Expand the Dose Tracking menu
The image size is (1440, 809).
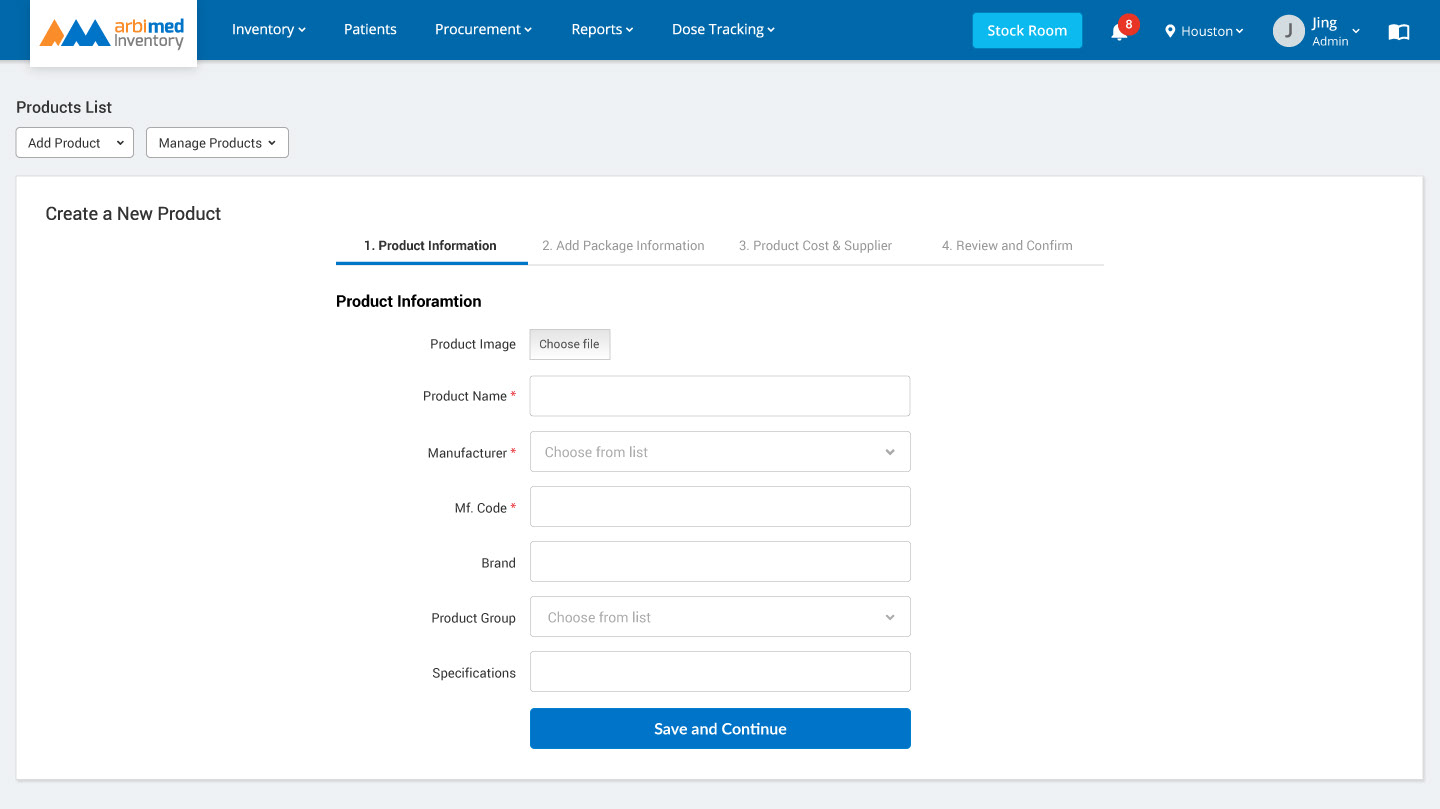click(x=723, y=30)
